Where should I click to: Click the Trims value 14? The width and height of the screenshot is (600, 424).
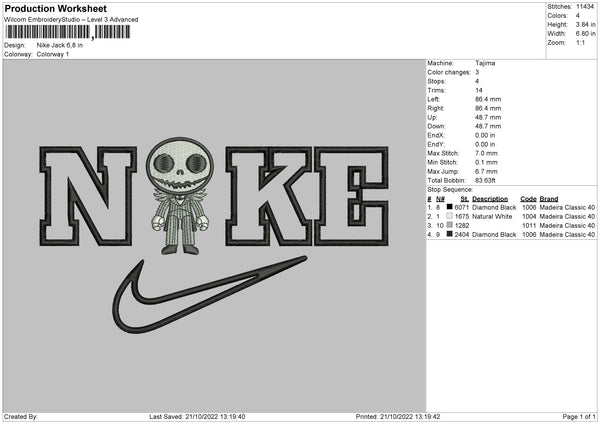tap(479, 90)
